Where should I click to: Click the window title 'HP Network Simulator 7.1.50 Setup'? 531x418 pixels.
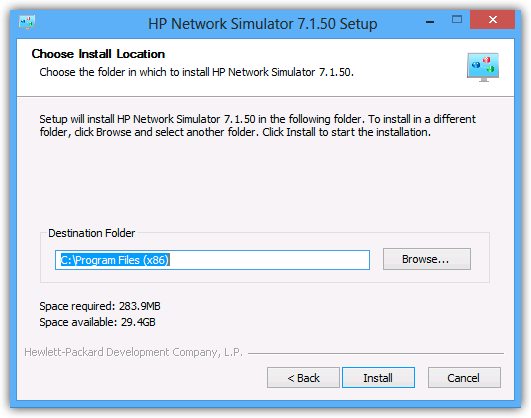[262, 24]
